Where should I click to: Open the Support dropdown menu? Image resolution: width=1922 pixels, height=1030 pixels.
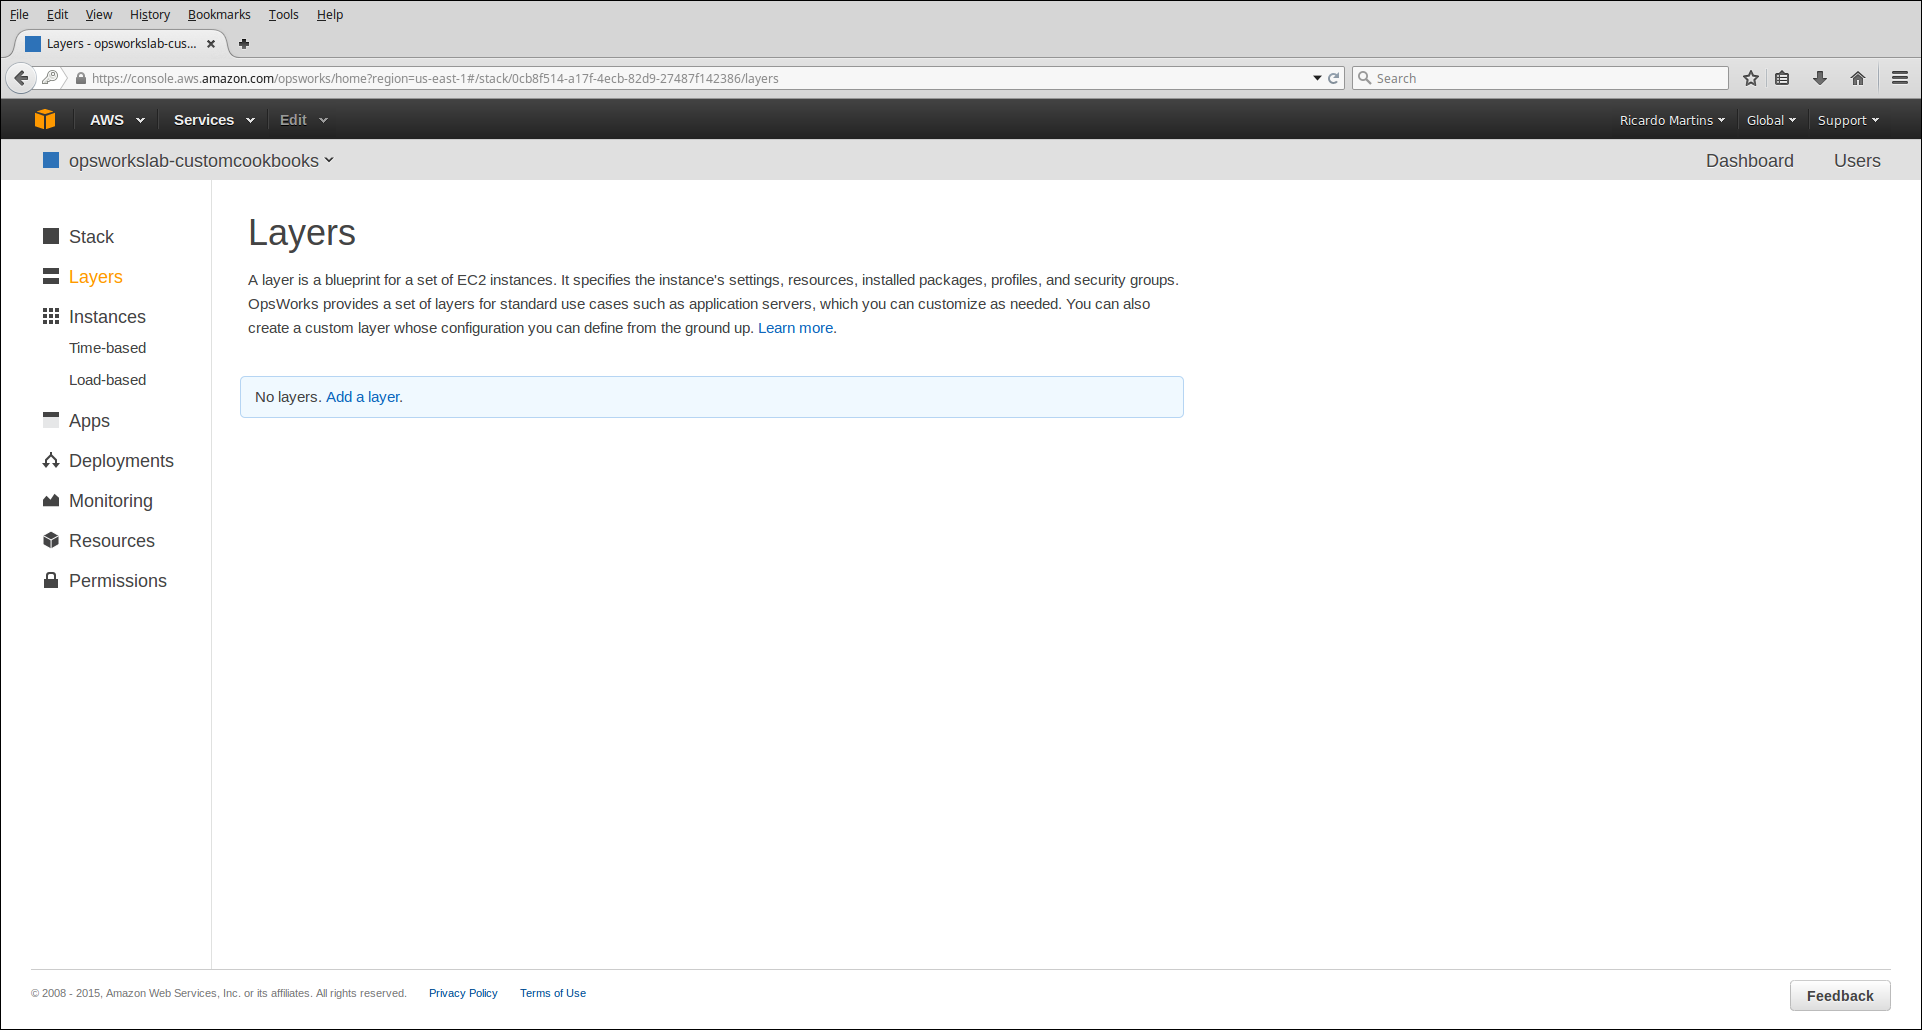point(1847,120)
